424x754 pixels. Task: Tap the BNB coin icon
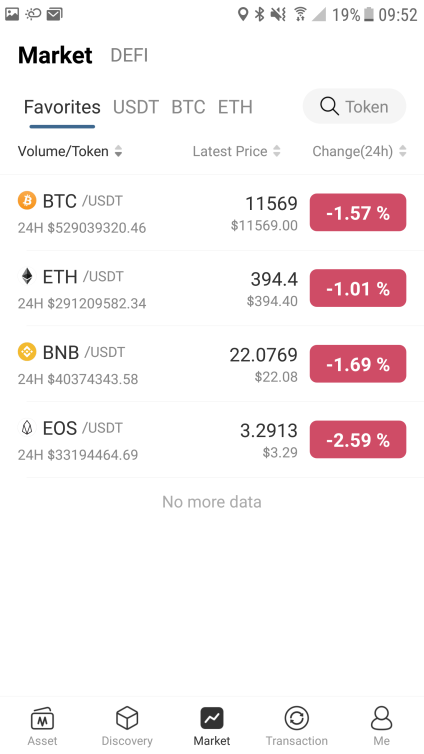[27, 352]
